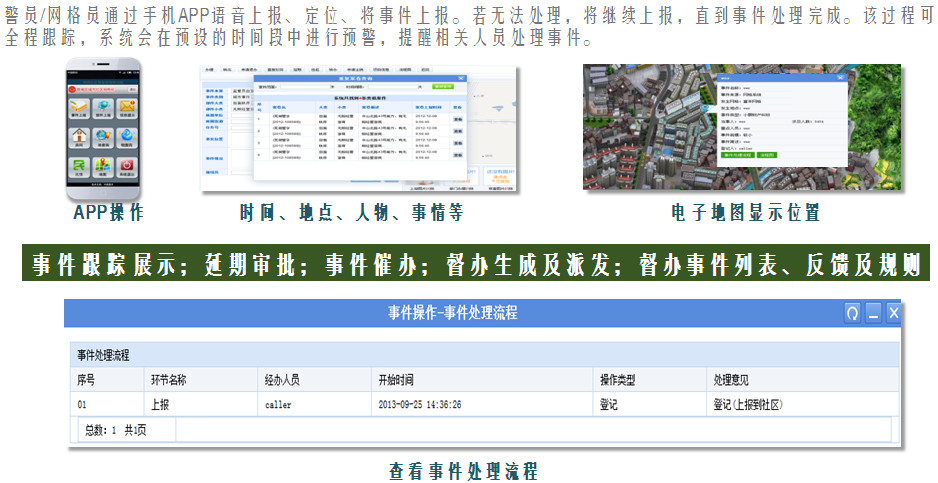Minimize the 事件操作-事件处理流程 window

click(873, 313)
